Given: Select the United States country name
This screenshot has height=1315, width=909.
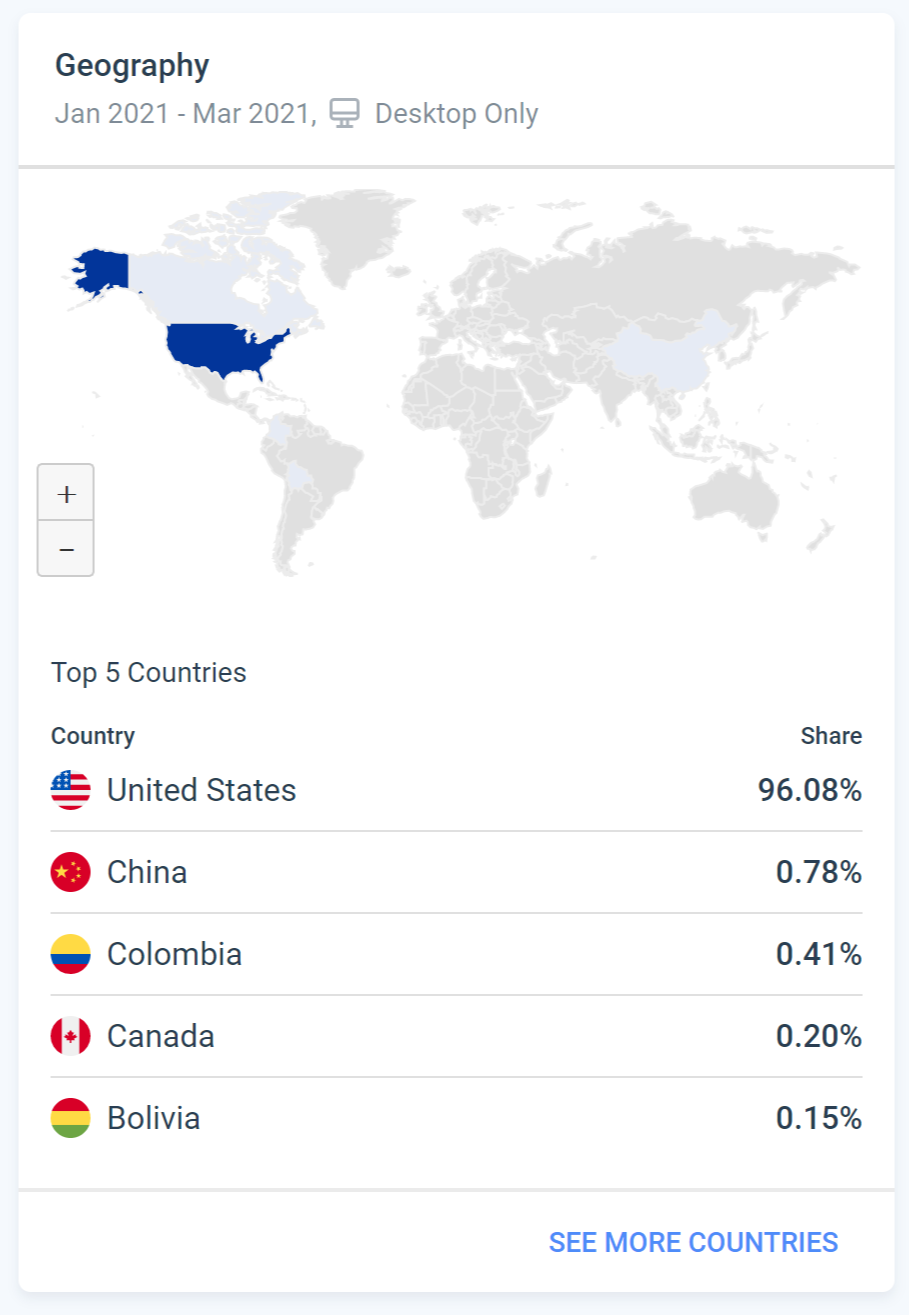Looking at the screenshot, I should [202, 791].
